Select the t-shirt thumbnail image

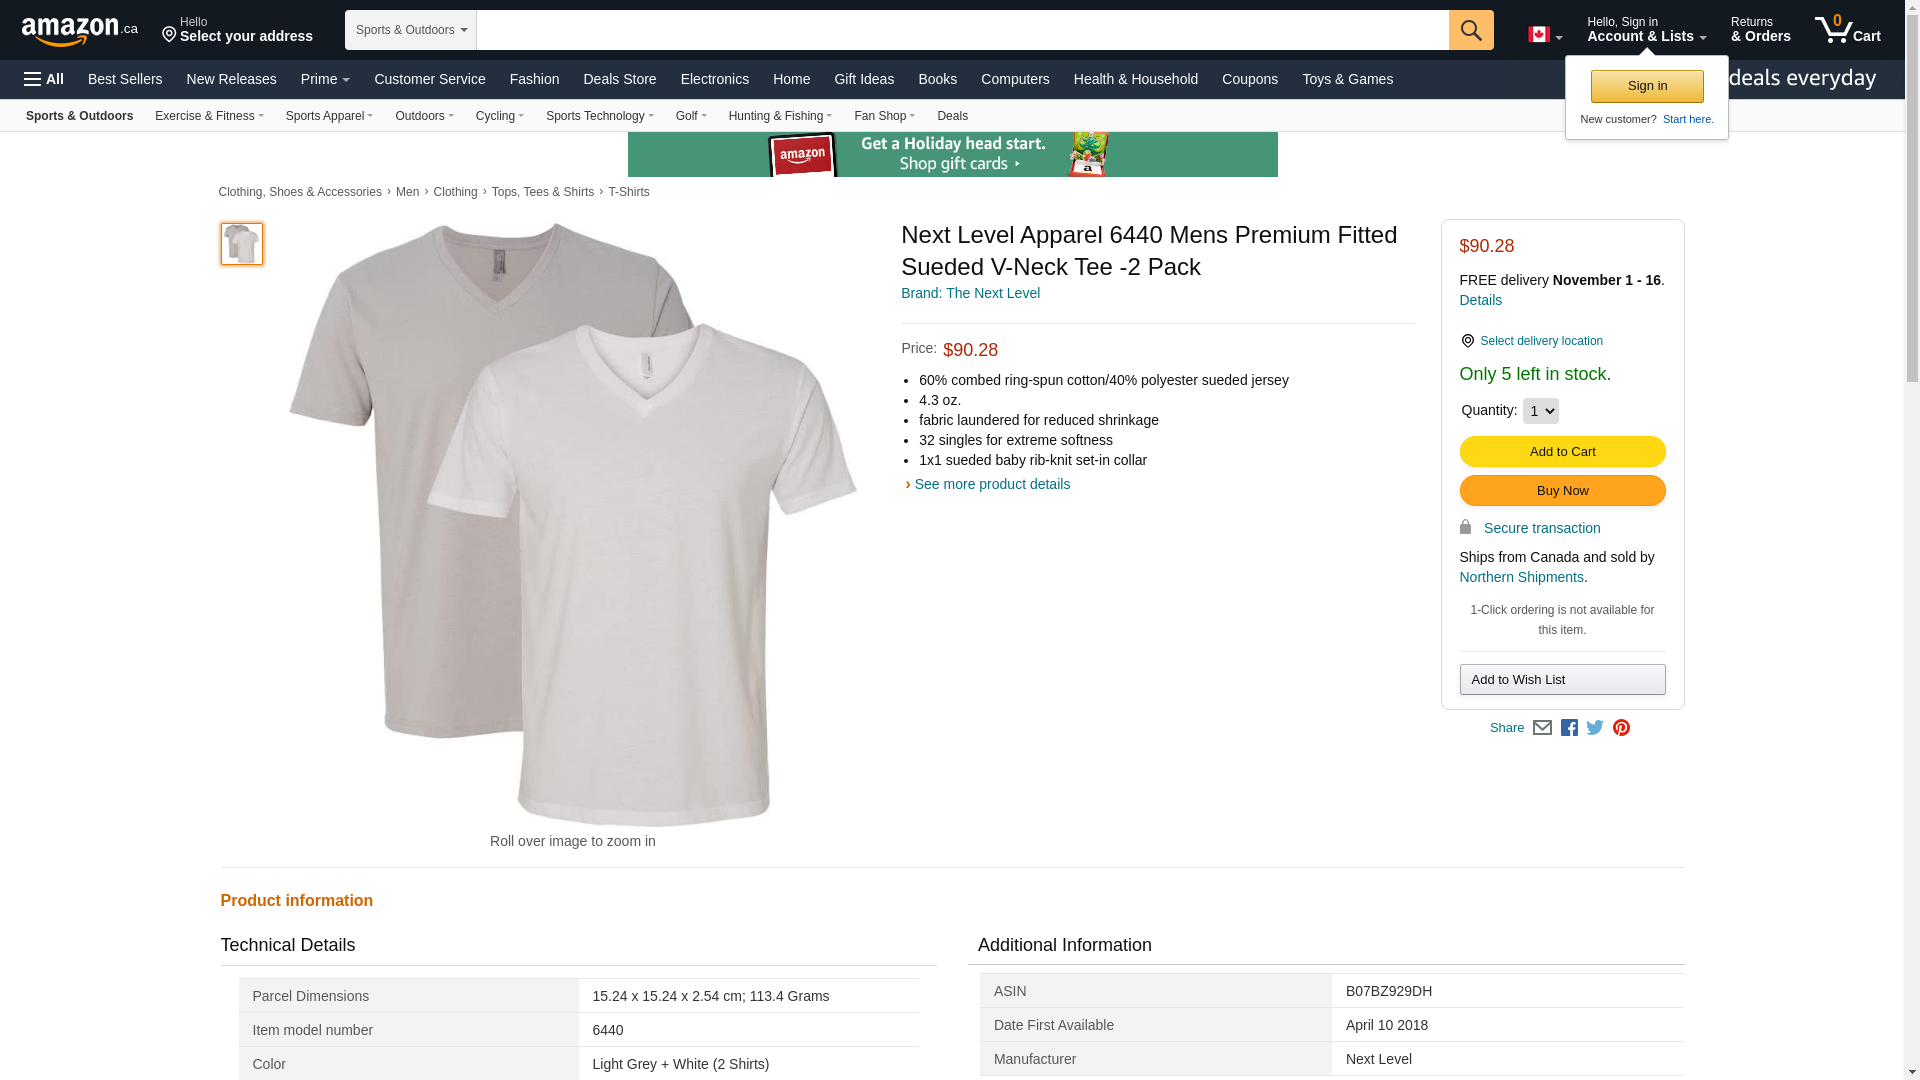(241, 244)
